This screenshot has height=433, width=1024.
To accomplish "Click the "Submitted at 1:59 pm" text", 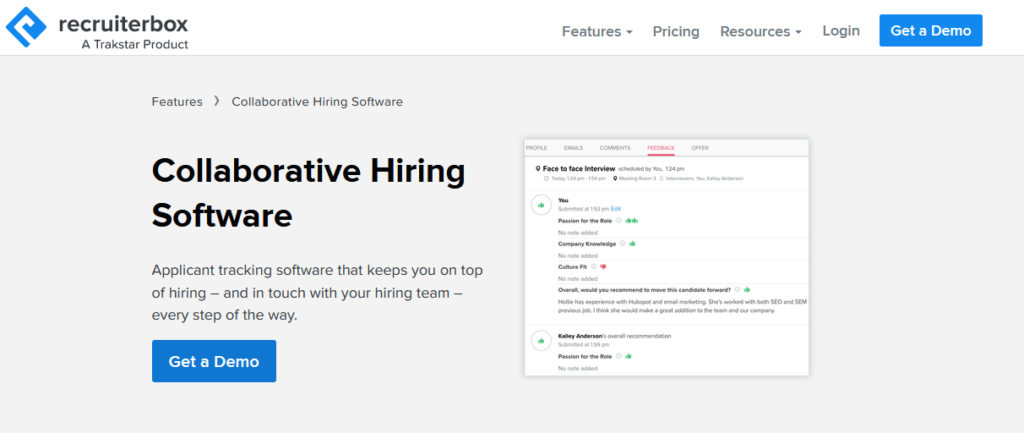I will [x=583, y=345].
